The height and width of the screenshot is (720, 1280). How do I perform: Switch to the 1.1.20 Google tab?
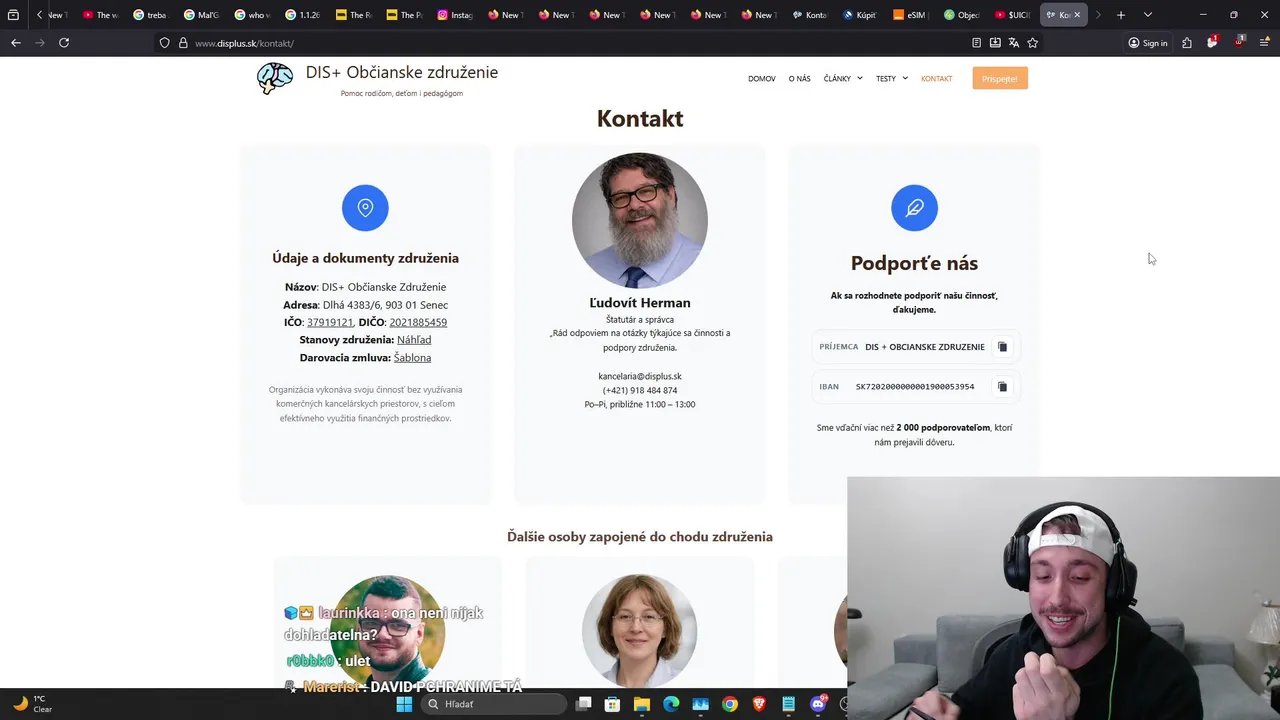pyautogui.click(x=305, y=15)
